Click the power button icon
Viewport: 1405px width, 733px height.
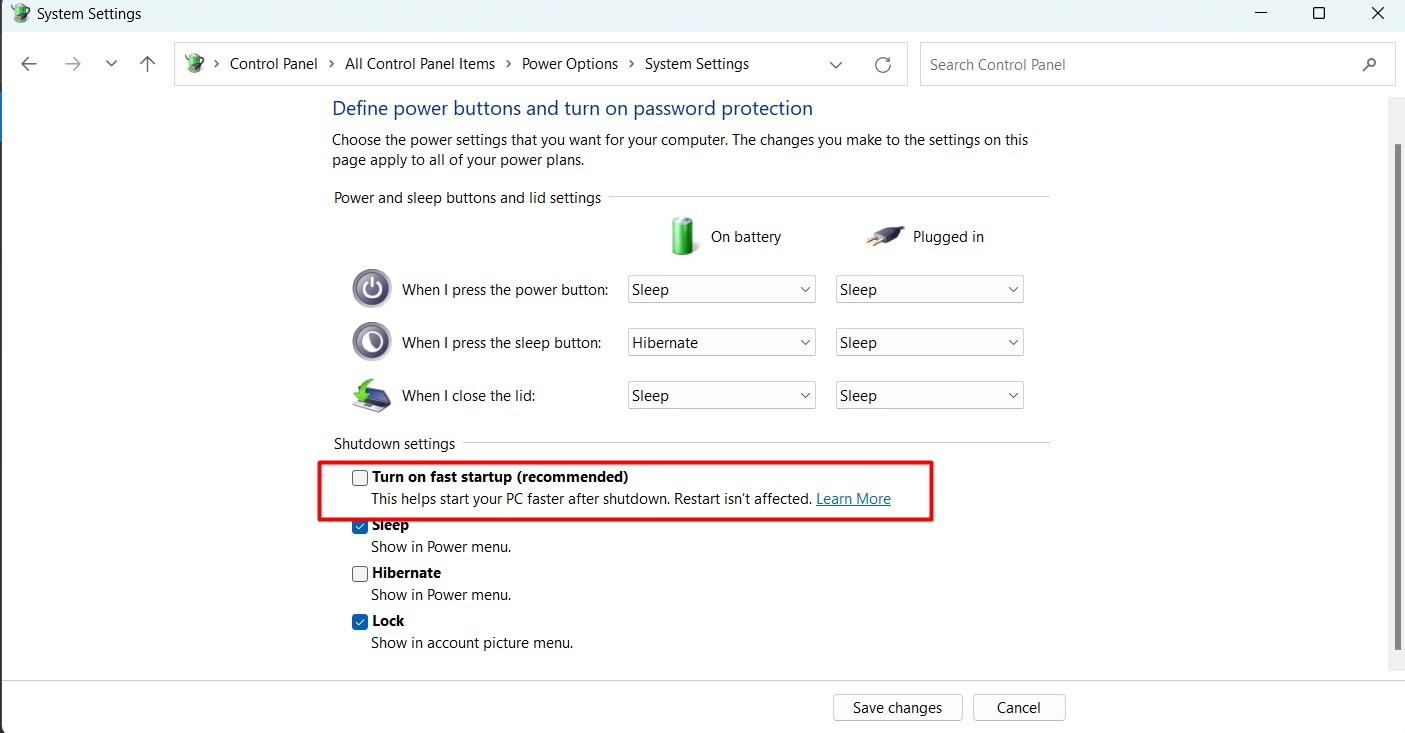point(371,289)
